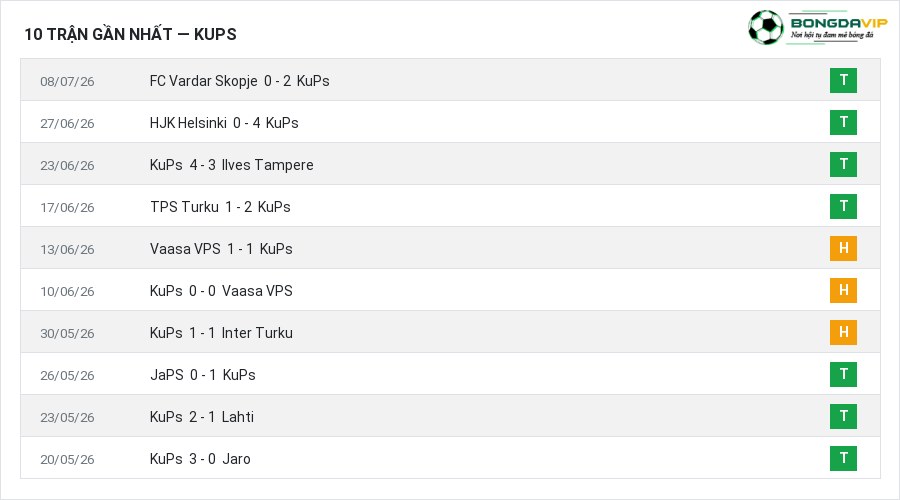
Task: Click the heading 10 TRẬN GẦN NHẤT — KUPS
Action: coord(130,34)
